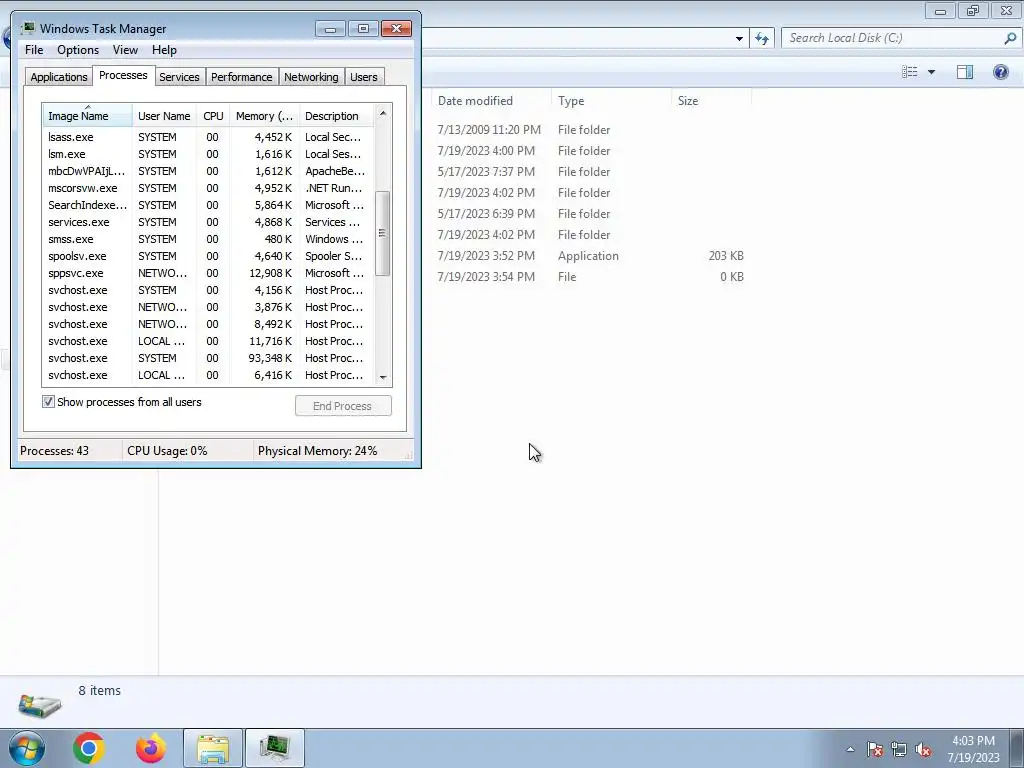Select the spoolsv.exe process row
This screenshot has width=1024, height=768.
pos(208,256)
